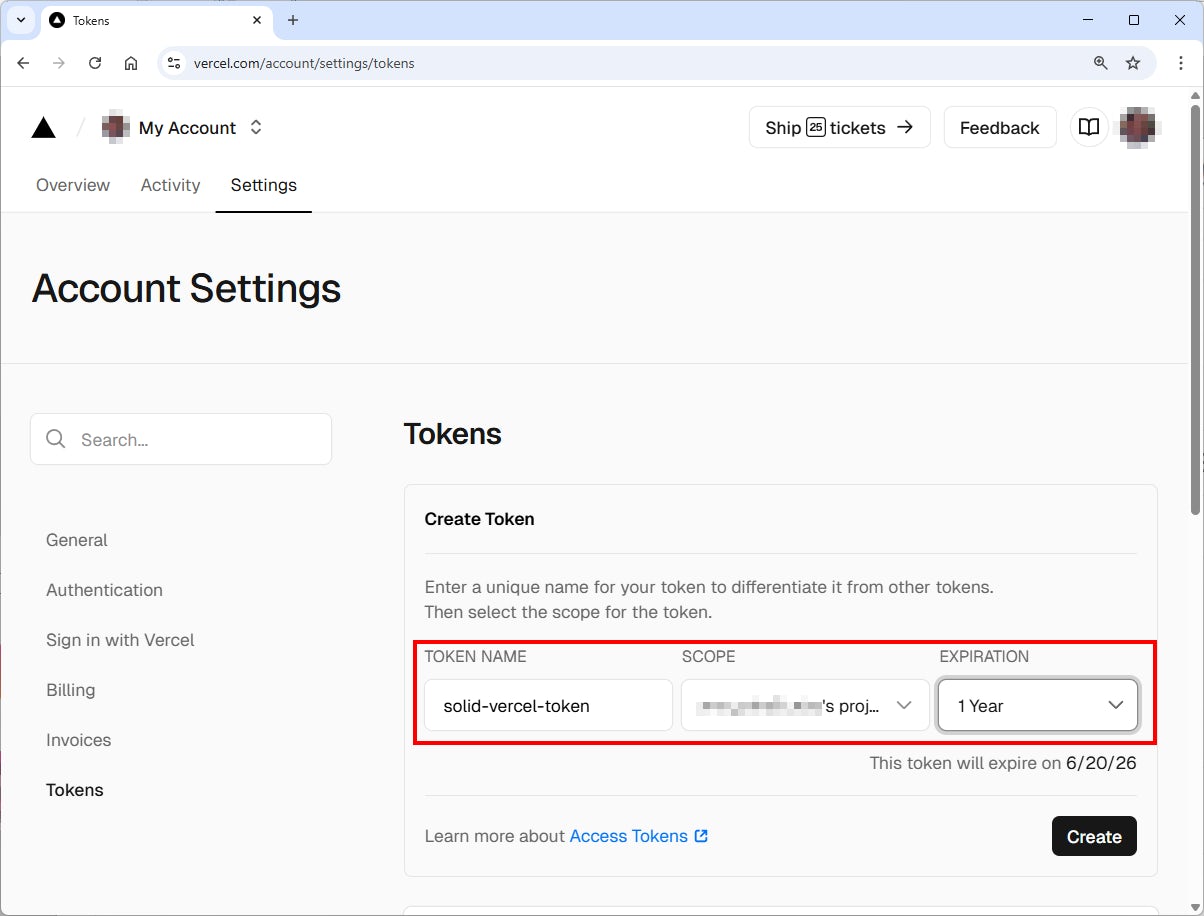Click the token name input field

547,705
